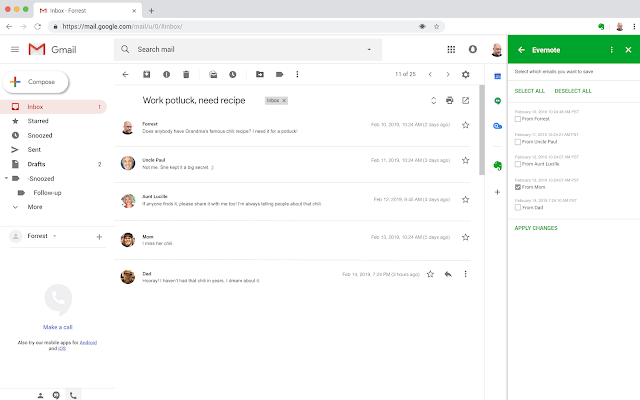Remove the Inbox label chip
The height and width of the screenshot is (400, 640).
(284, 100)
